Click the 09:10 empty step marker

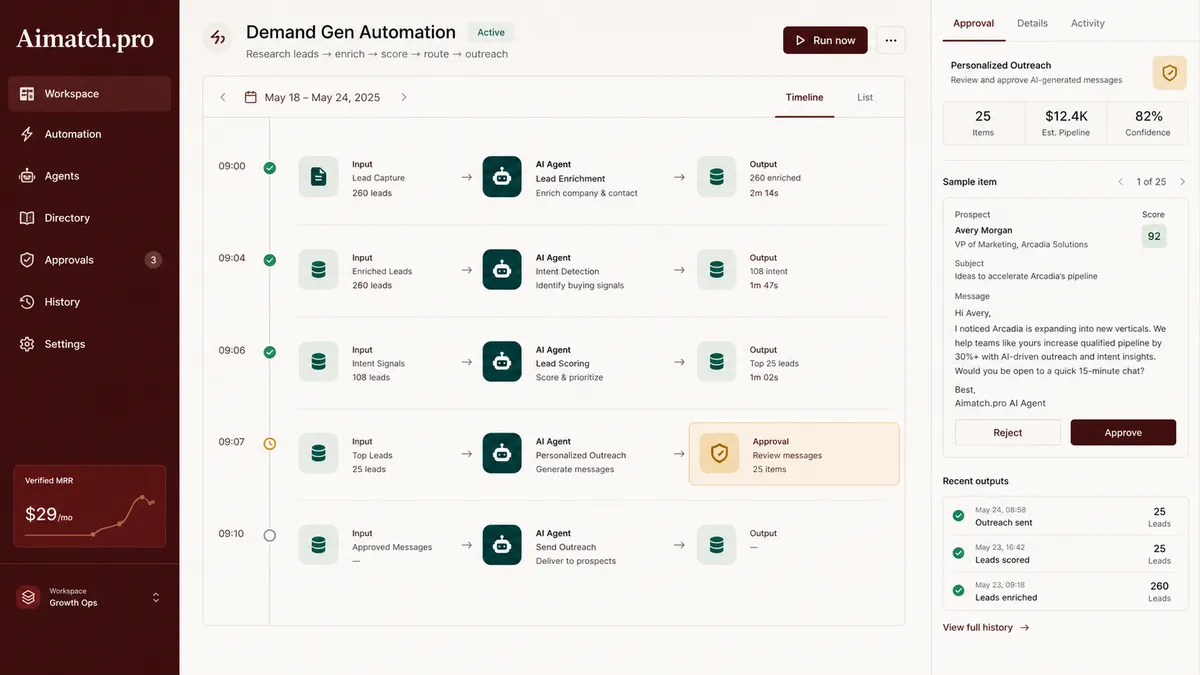(x=269, y=535)
